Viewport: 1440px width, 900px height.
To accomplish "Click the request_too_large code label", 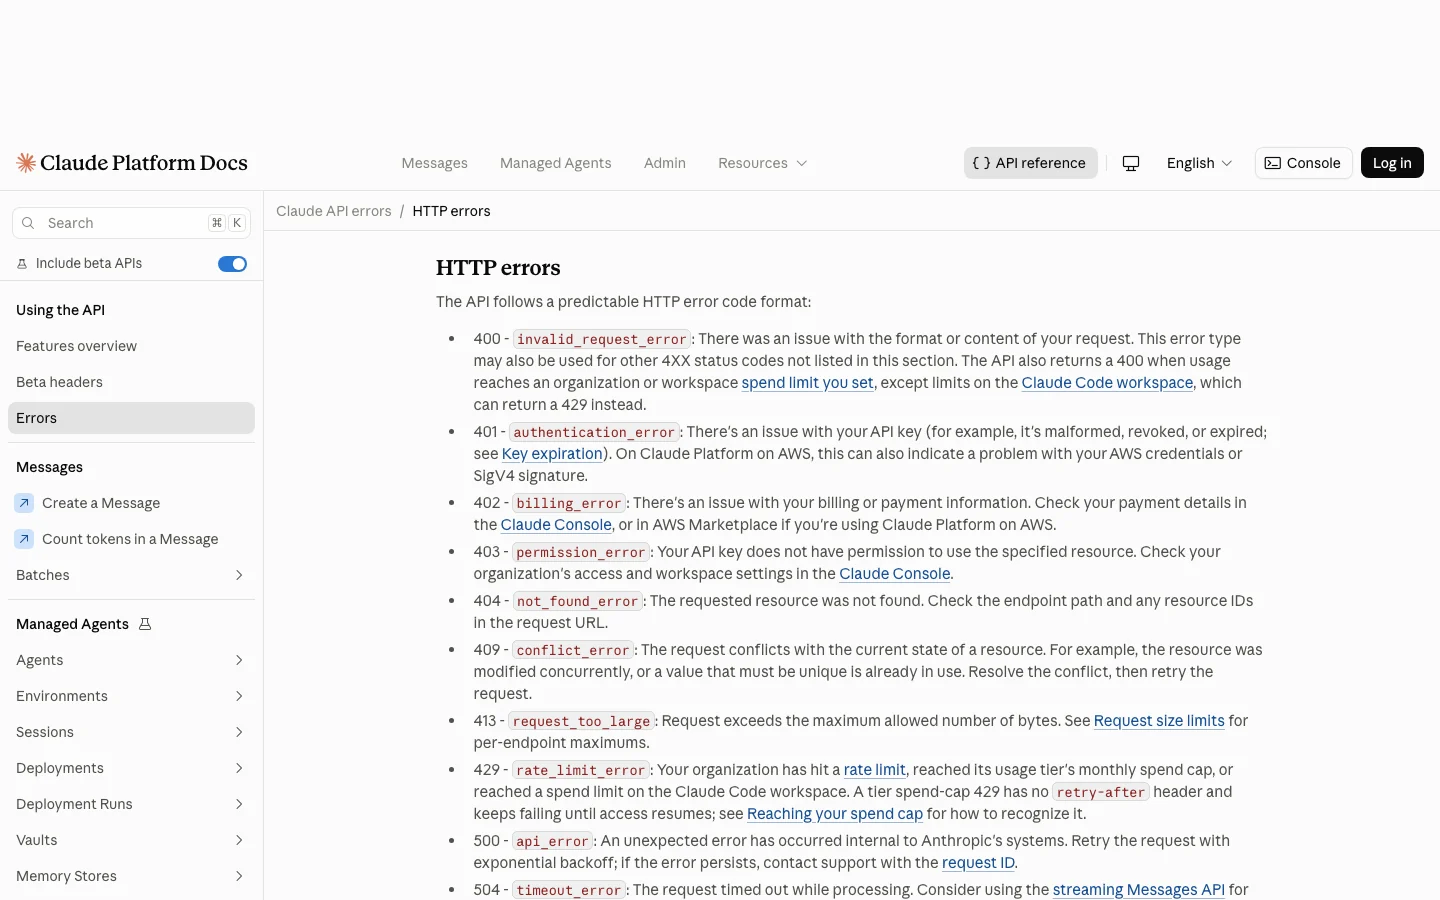I will pyautogui.click(x=581, y=721).
